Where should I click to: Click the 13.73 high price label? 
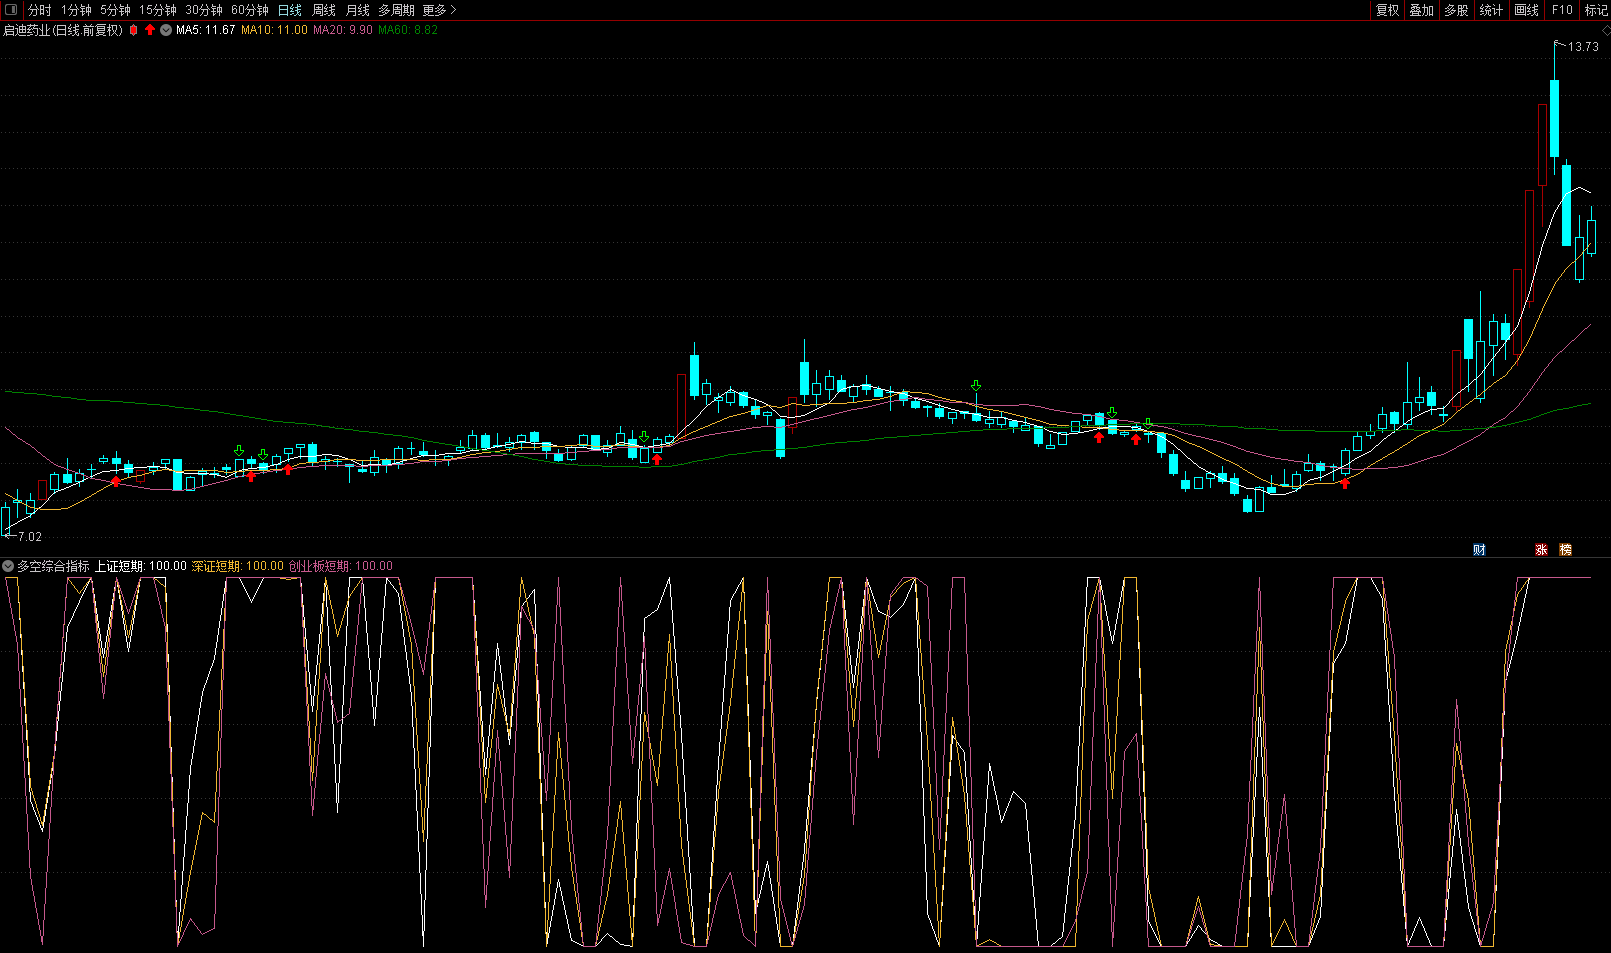click(x=1583, y=47)
